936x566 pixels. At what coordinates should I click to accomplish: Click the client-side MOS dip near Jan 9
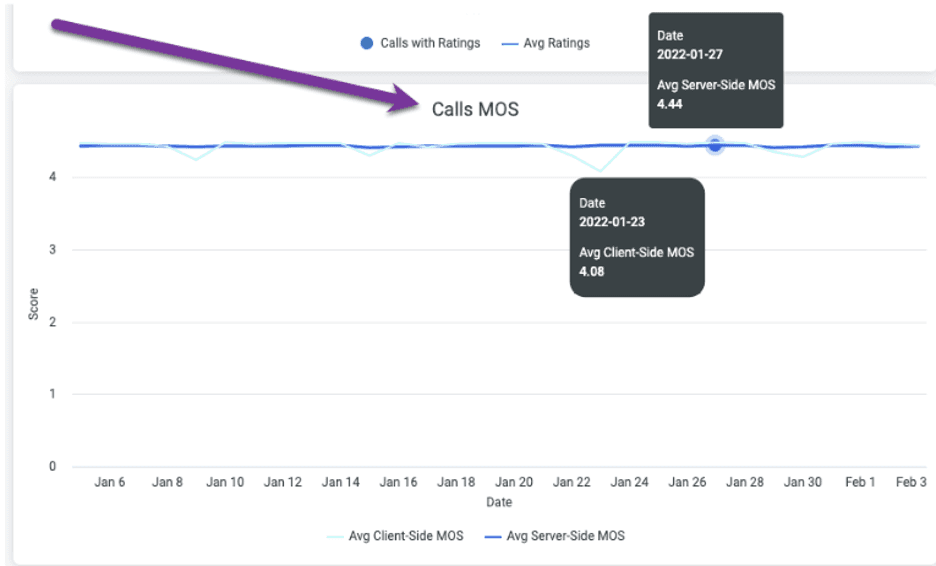196,158
